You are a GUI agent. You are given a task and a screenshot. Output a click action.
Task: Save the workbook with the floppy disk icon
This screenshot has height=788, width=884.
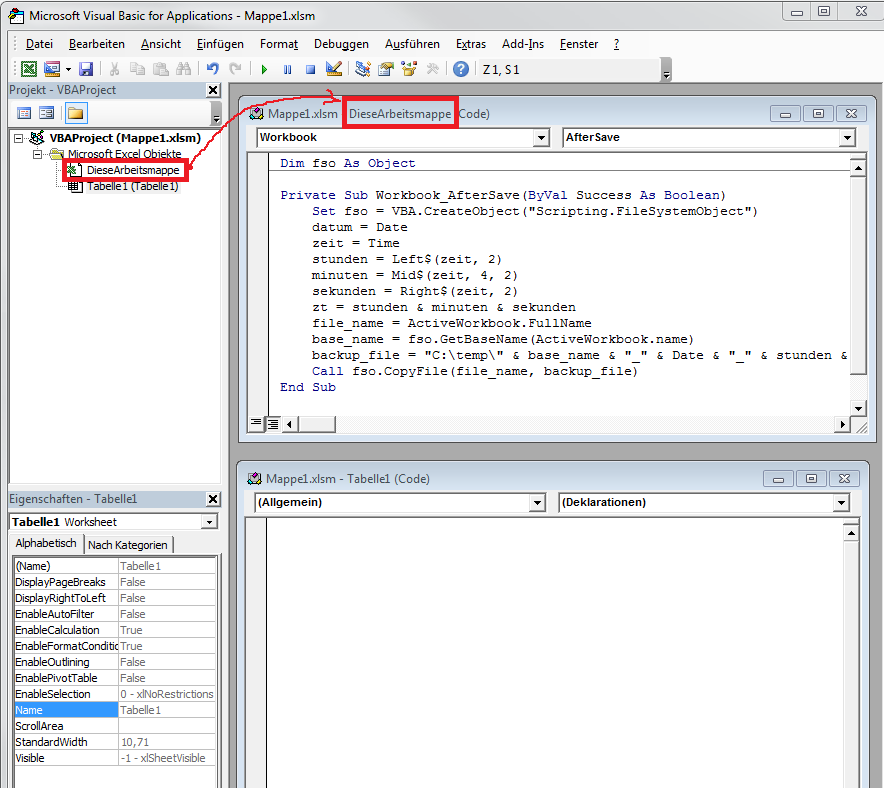coord(86,69)
